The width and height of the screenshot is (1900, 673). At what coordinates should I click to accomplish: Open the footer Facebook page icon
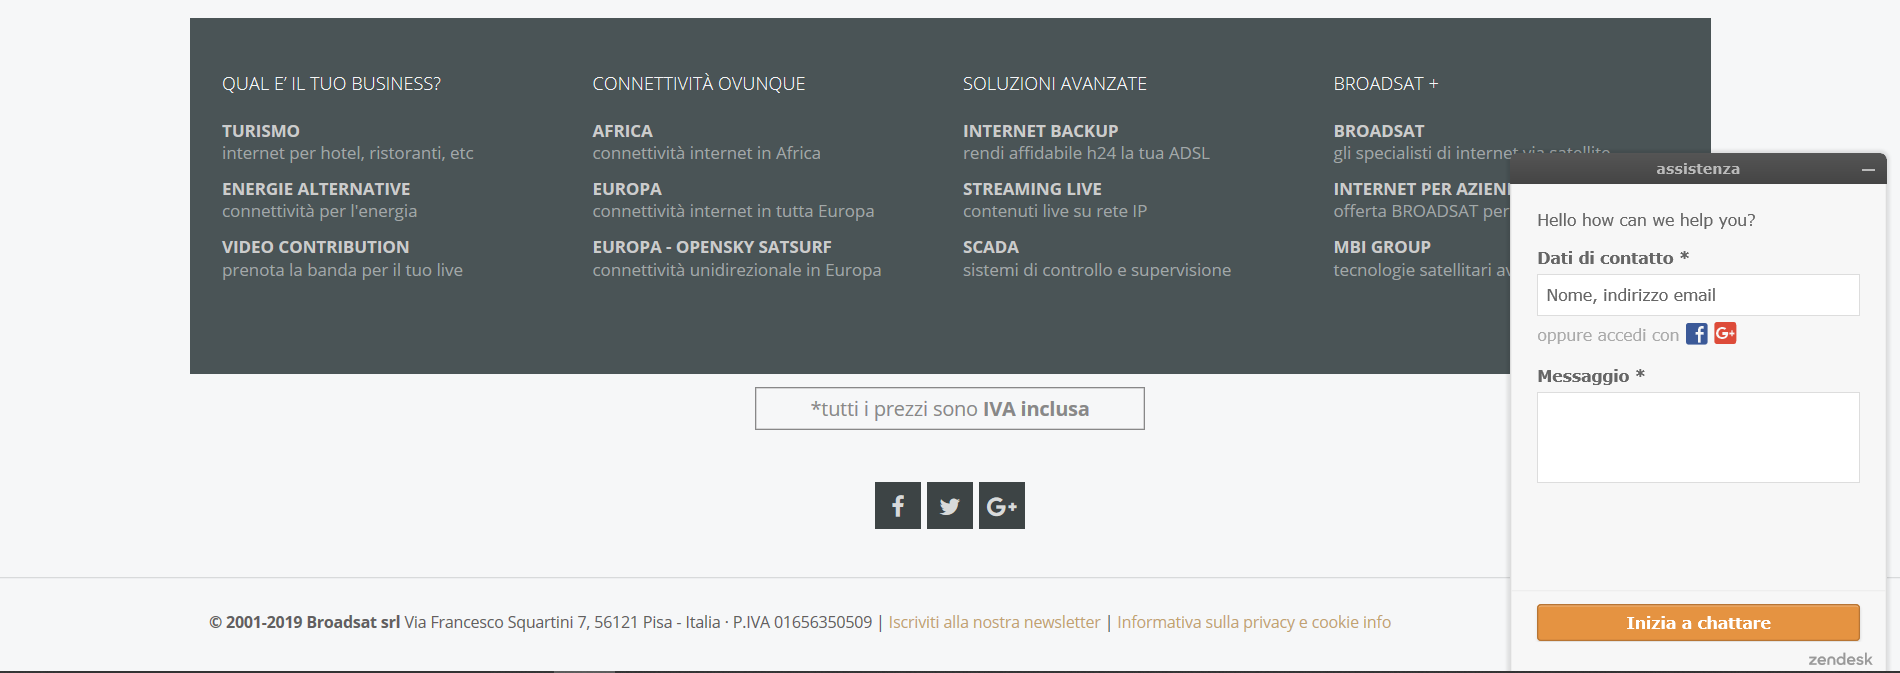(897, 506)
